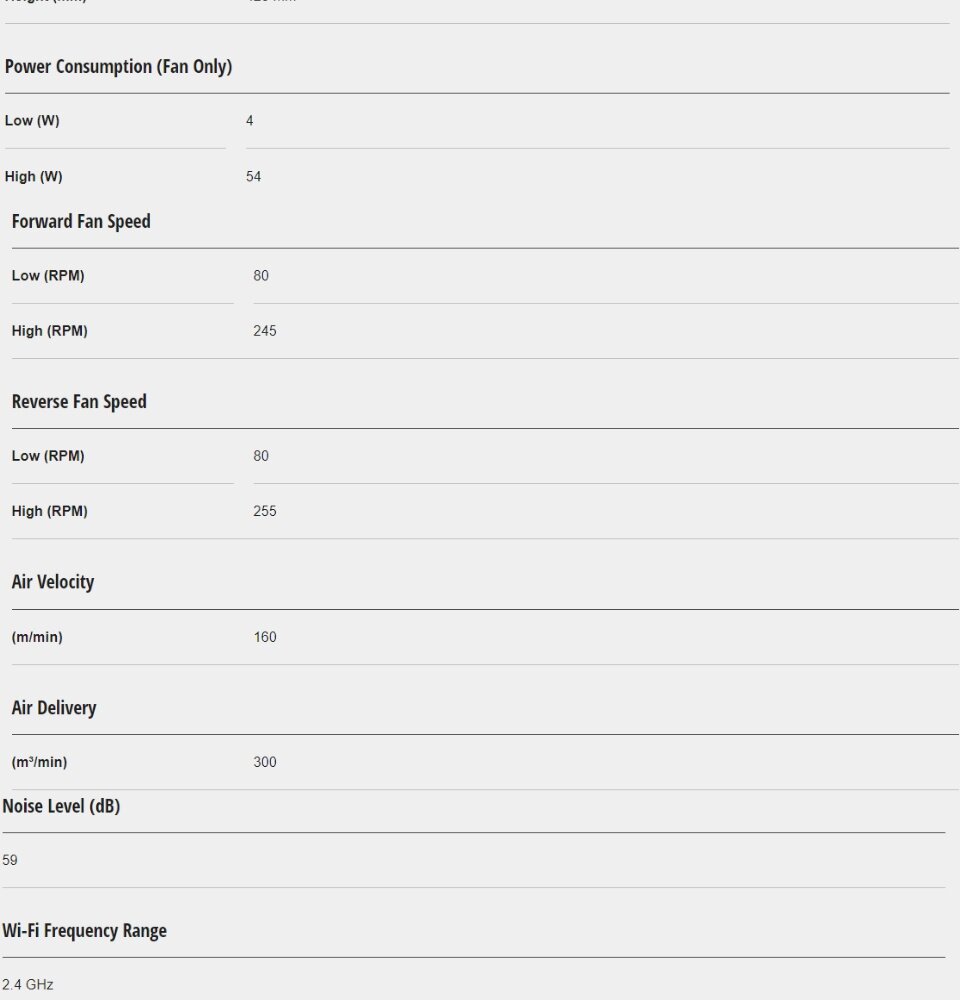Screen dimensions: 960x1000
Task: Select the Air Delivery value 300
Action: click(x=265, y=762)
